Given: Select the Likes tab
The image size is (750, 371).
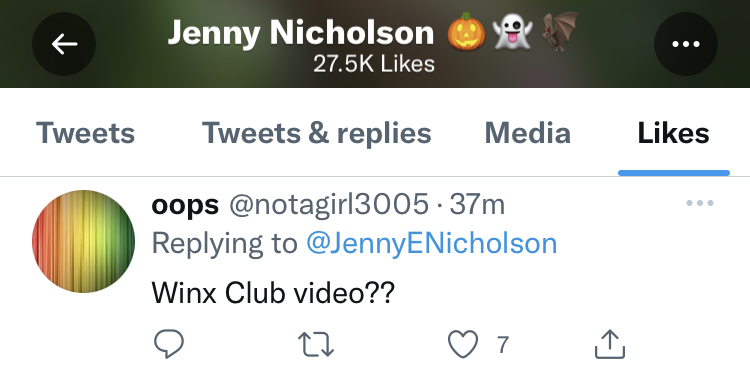Looking at the screenshot, I should (673, 132).
